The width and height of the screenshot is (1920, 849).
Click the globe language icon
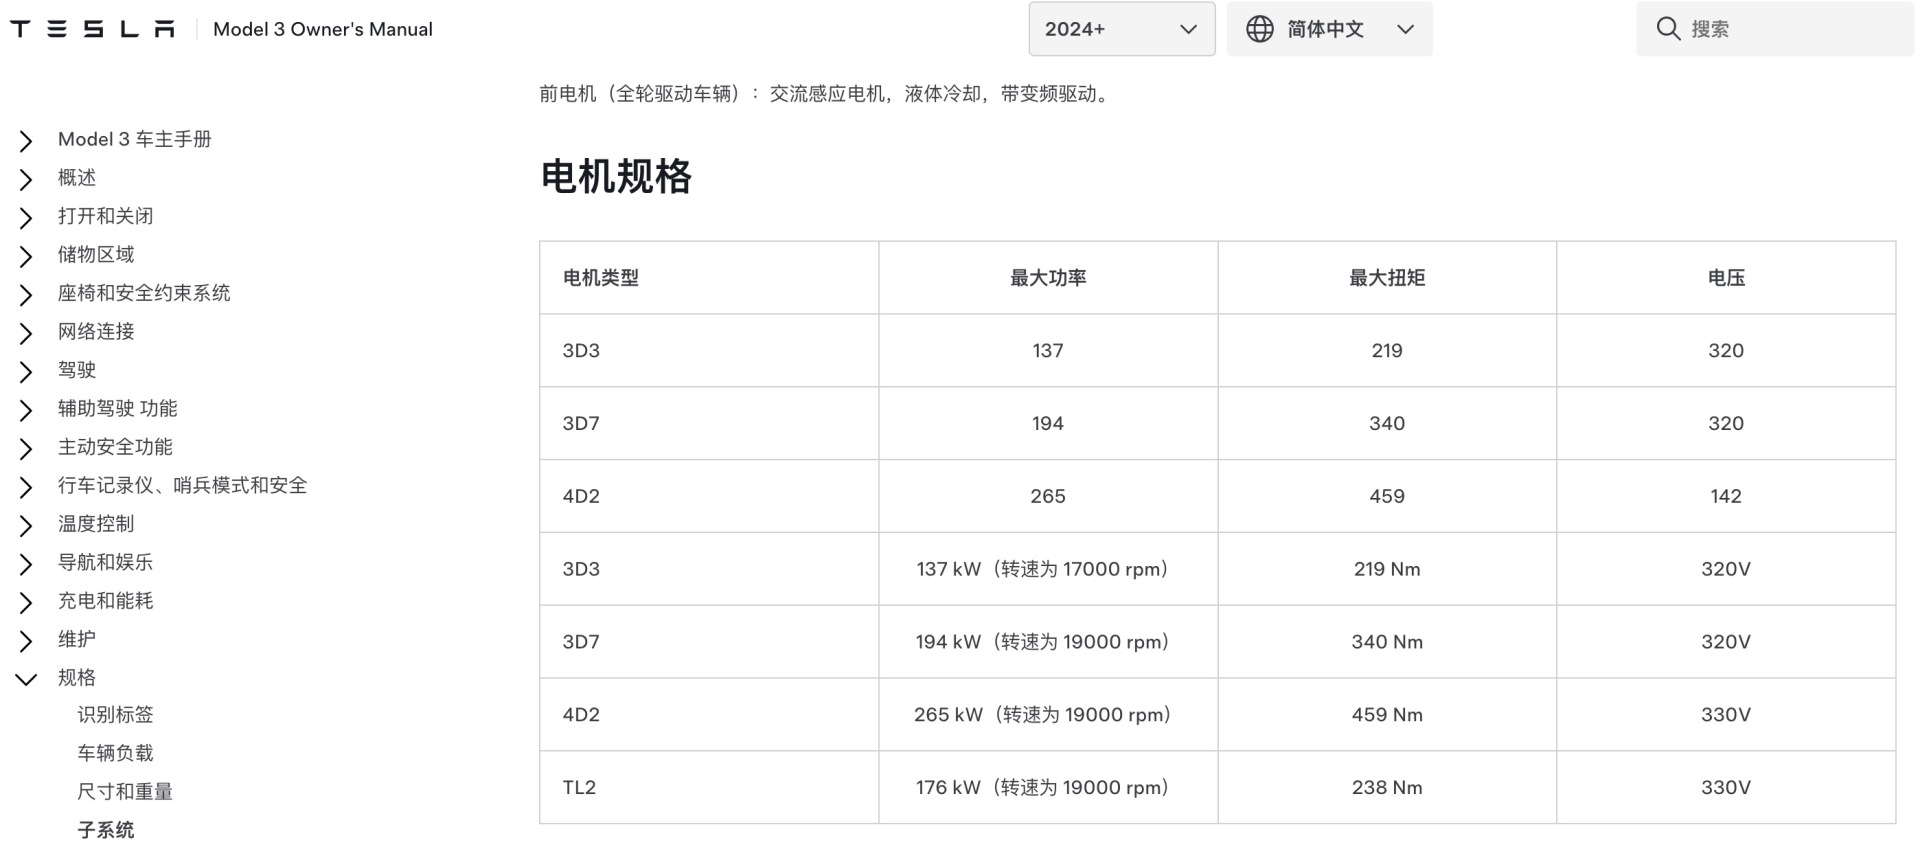[x=1260, y=29]
